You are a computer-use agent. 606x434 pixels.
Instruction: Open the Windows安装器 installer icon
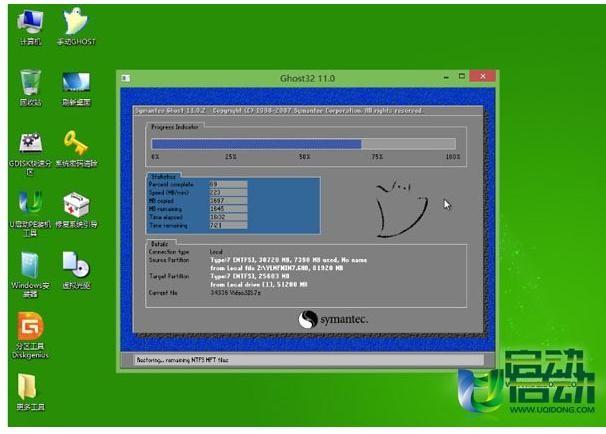pyautogui.click(x=30, y=275)
